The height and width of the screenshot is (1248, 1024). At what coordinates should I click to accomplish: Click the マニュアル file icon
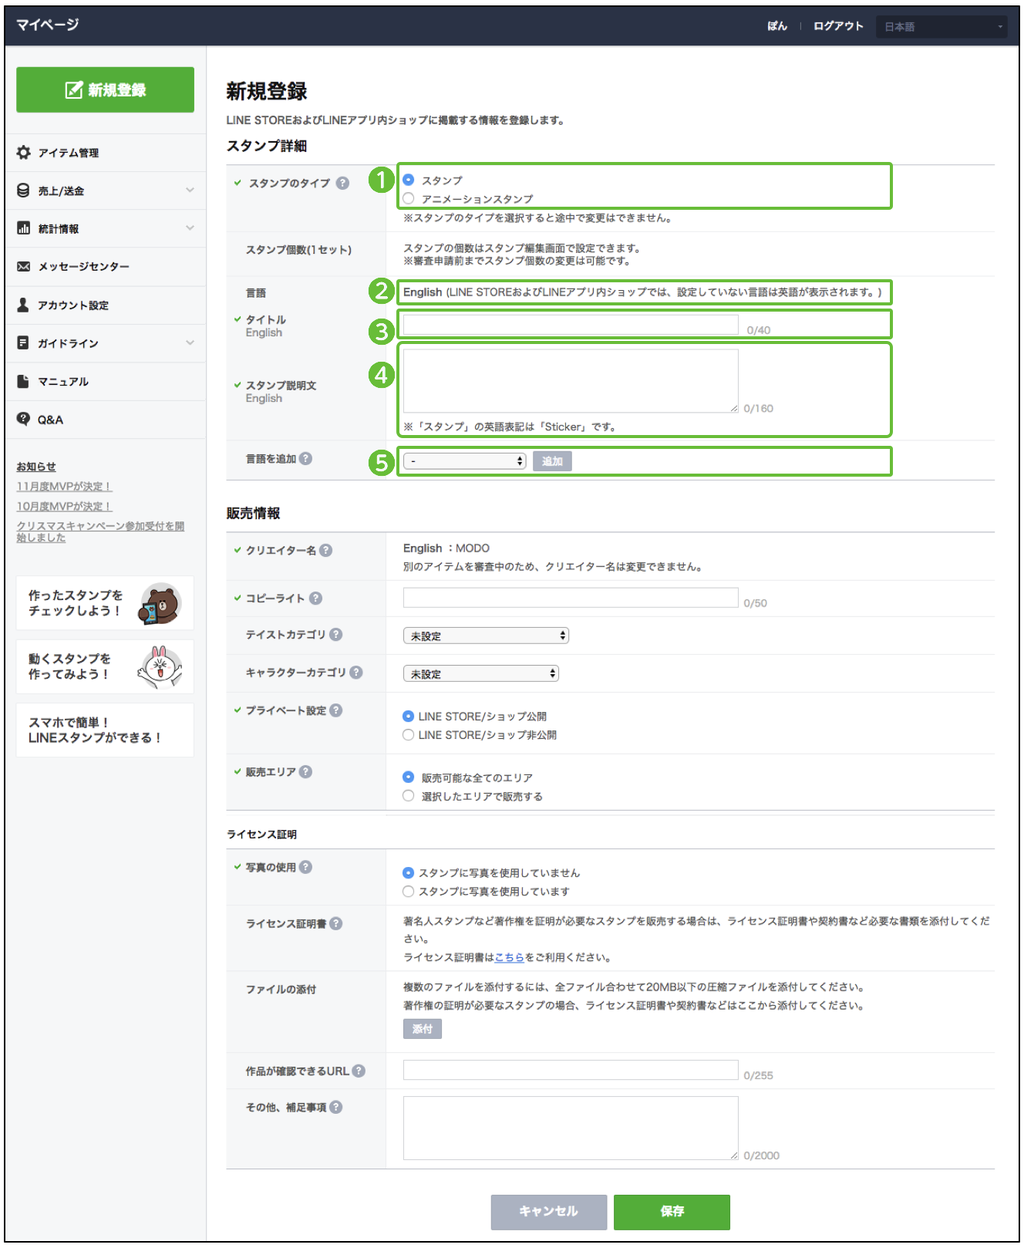coord(24,381)
